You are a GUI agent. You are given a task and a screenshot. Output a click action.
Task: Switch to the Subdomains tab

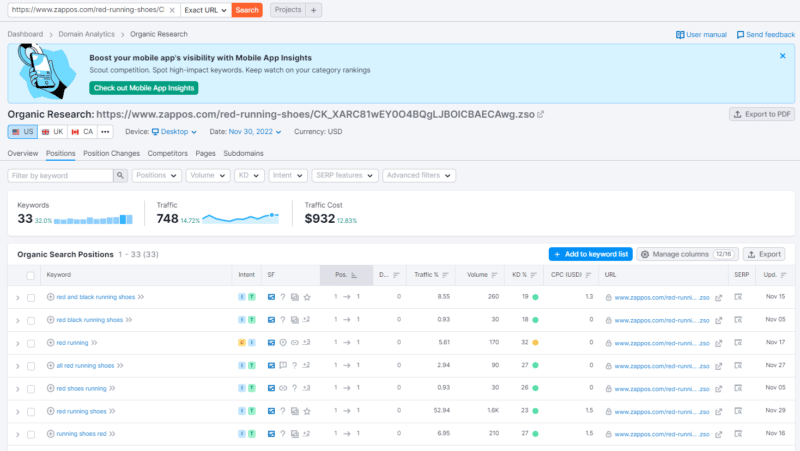click(x=243, y=154)
